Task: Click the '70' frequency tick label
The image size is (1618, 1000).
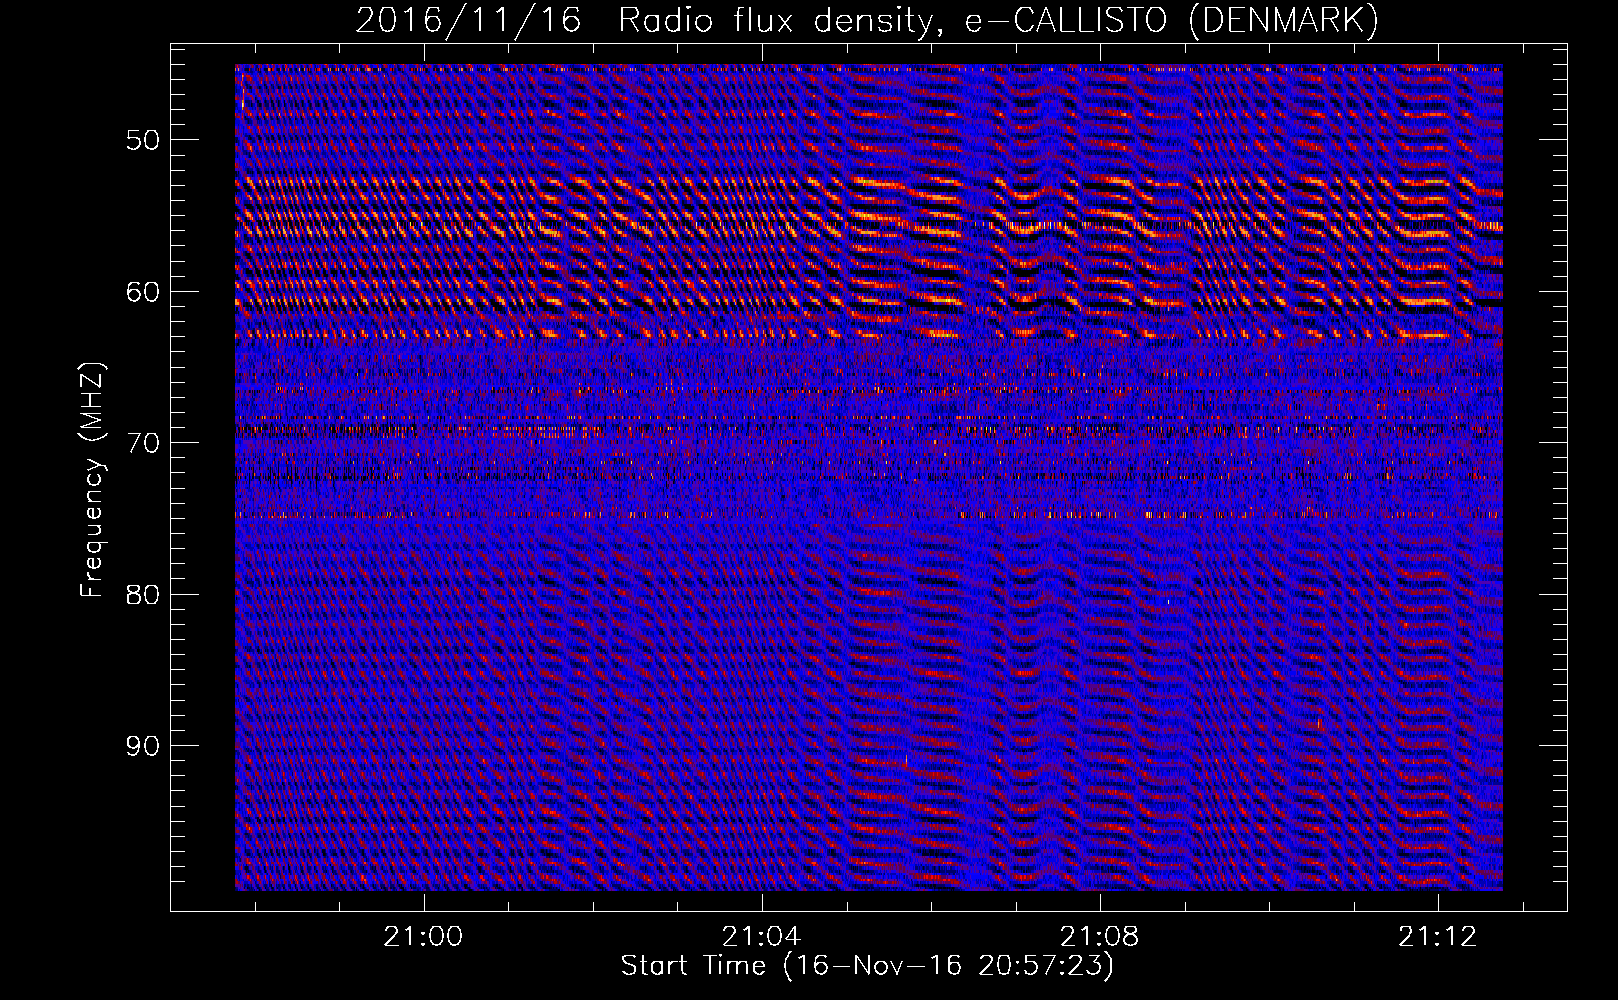Action: [142, 443]
